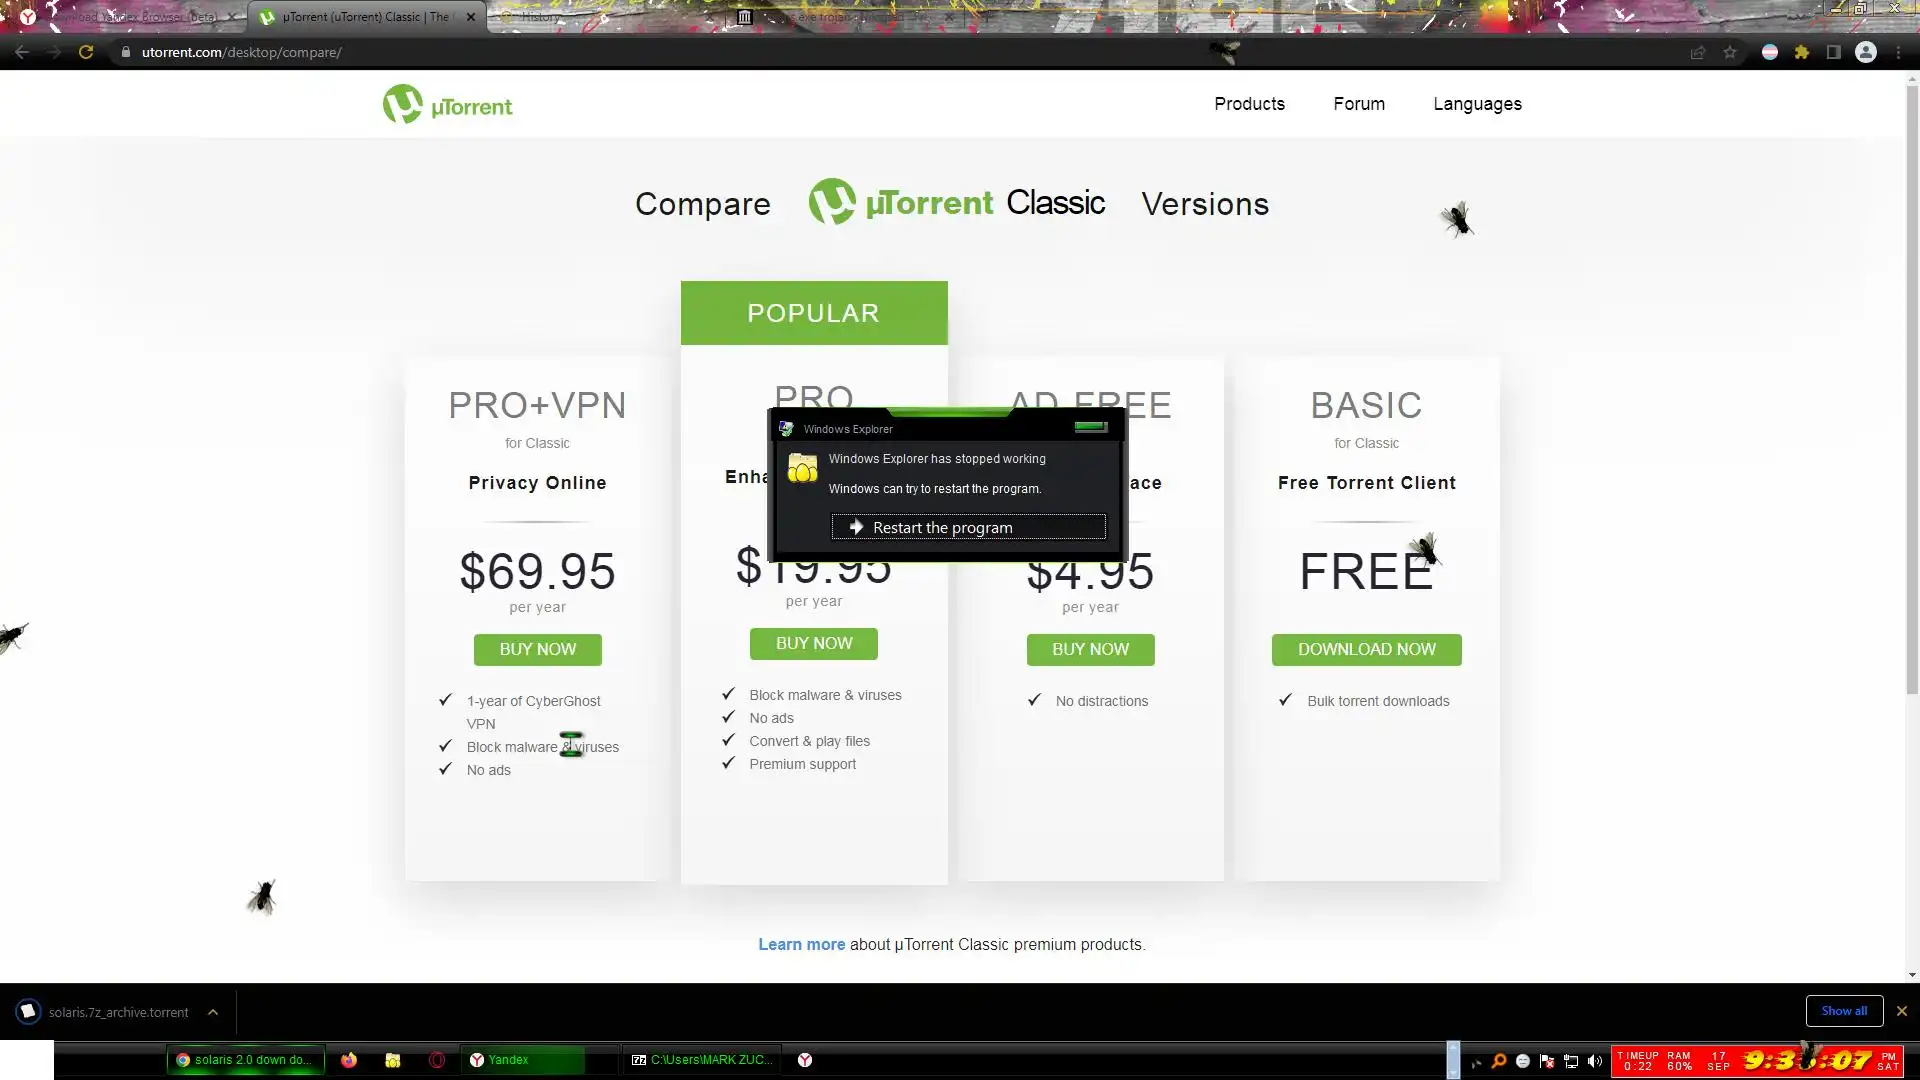Click the µTorrent logo in site header
The height and width of the screenshot is (1080, 1920).
447,104
